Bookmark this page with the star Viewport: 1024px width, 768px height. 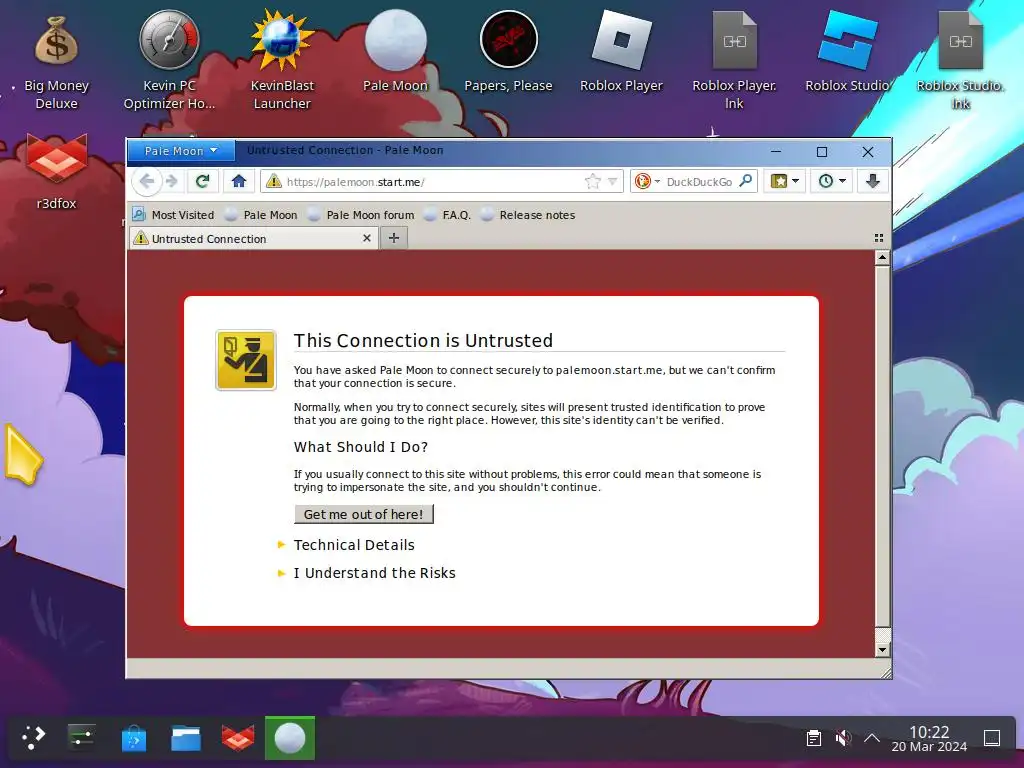592,181
